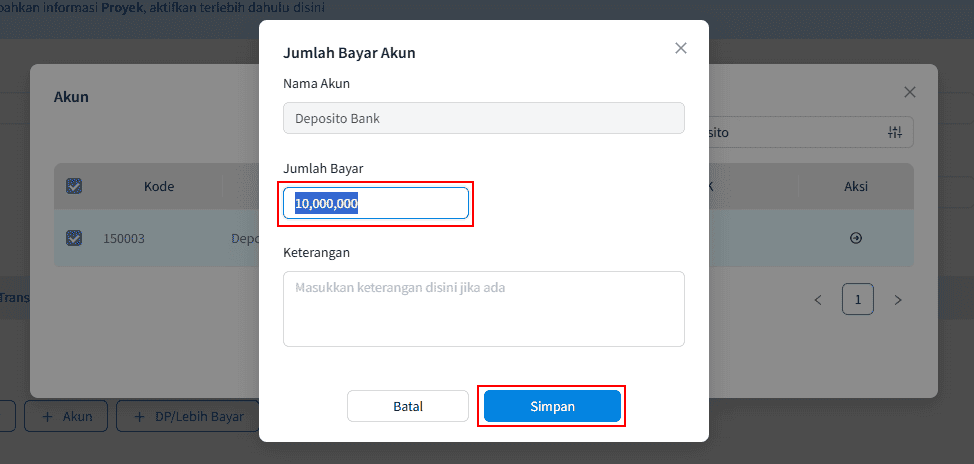
Task: Go to the previous page chevron
Action: (x=818, y=299)
